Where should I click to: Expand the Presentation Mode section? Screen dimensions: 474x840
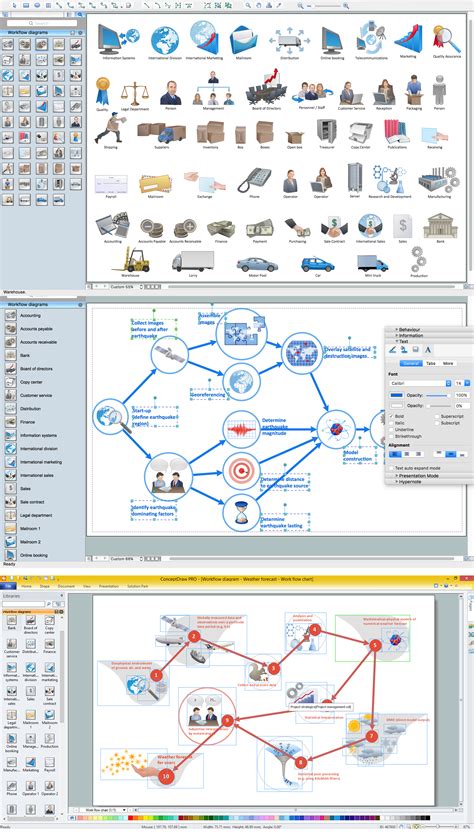(417, 476)
